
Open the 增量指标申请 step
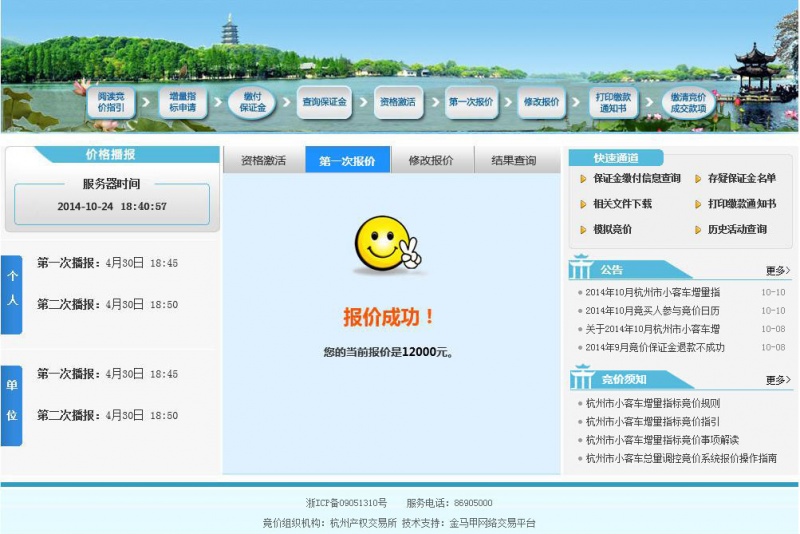[x=181, y=102]
